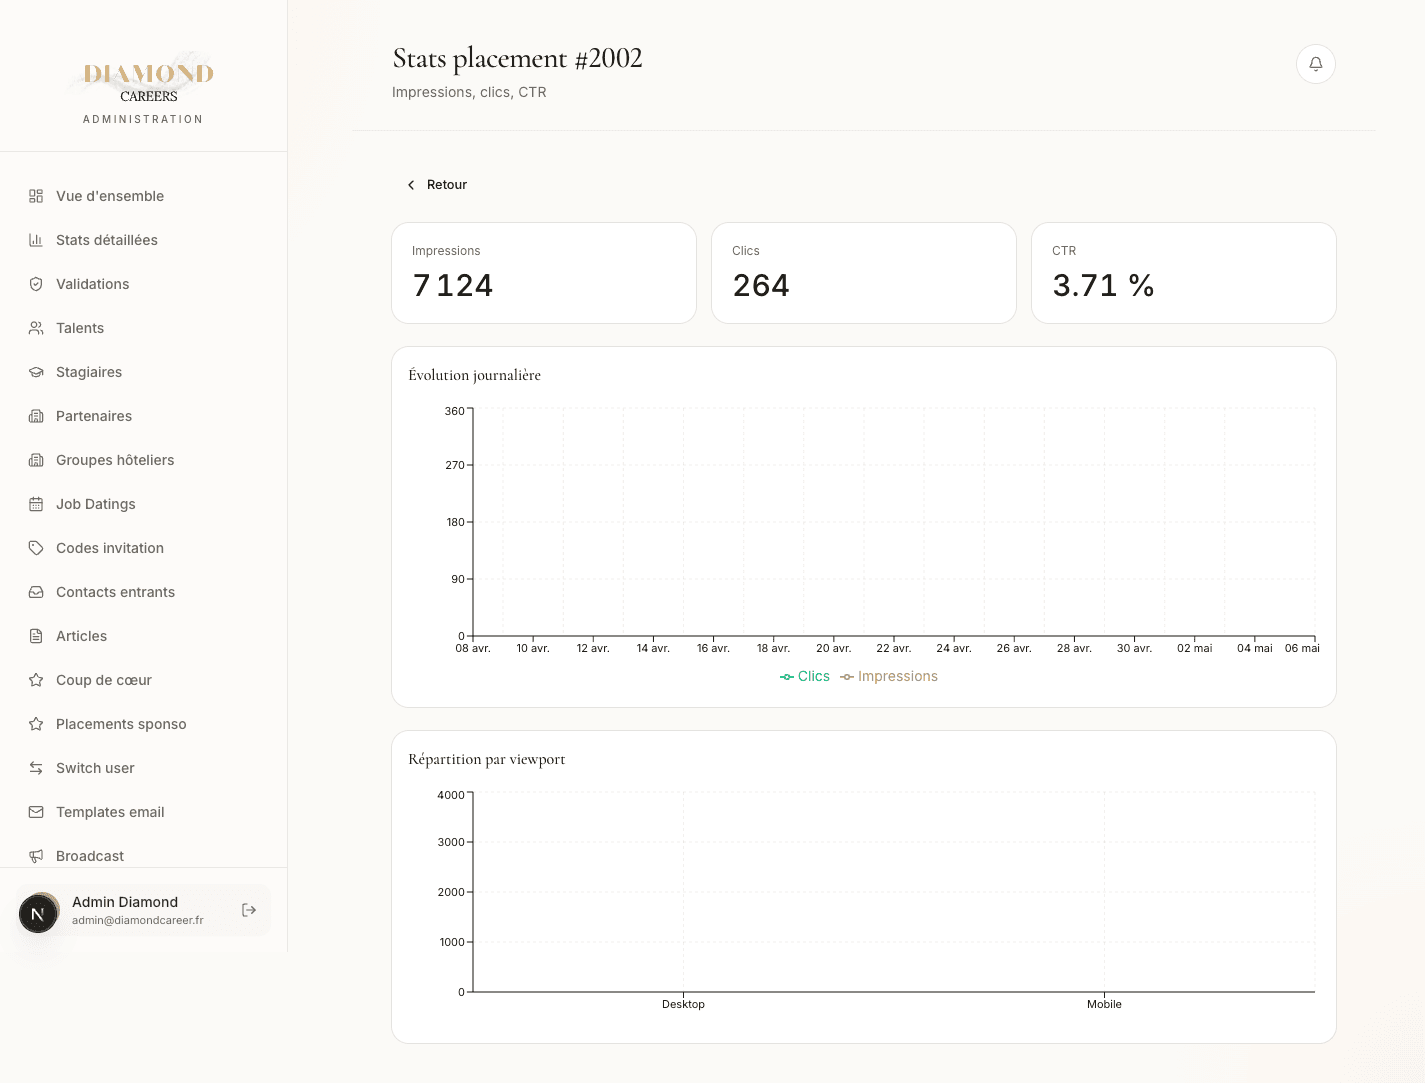Click the CTR card showing 3.71 %
Viewport: 1425px width, 1083px height.
tap(1184, 273)
